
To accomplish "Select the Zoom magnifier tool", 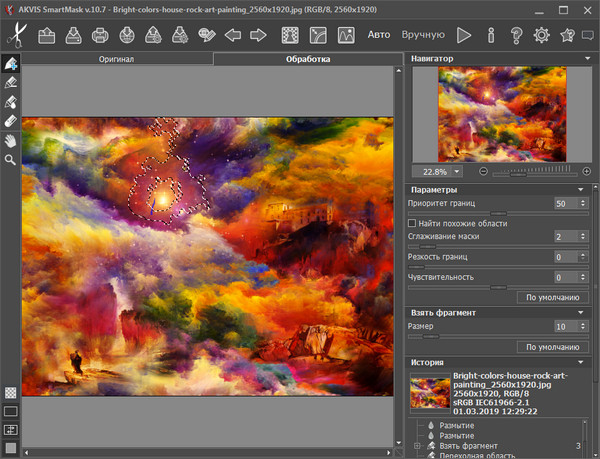I will [11, 159].
